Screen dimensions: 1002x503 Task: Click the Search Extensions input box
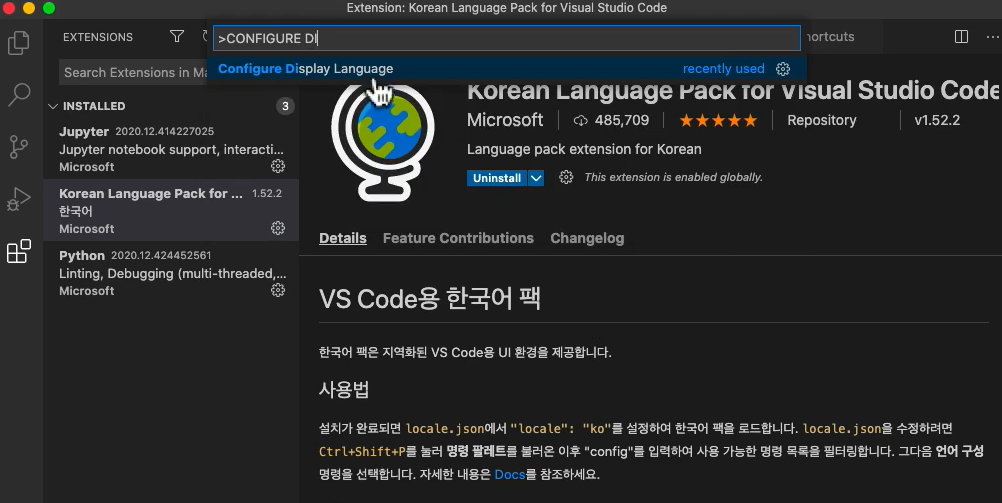pyautogui.click(x=134, y=72)
